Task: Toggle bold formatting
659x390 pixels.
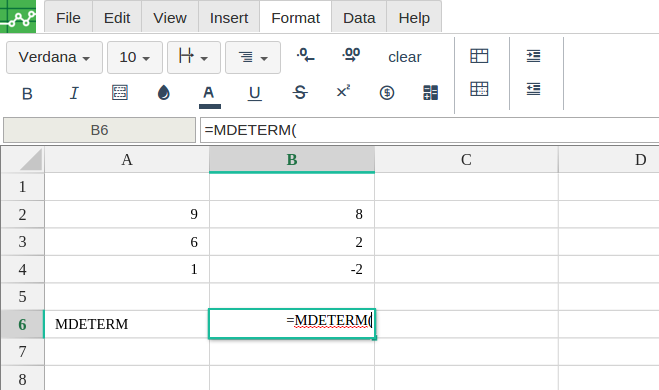Action: tap(27, 93)
